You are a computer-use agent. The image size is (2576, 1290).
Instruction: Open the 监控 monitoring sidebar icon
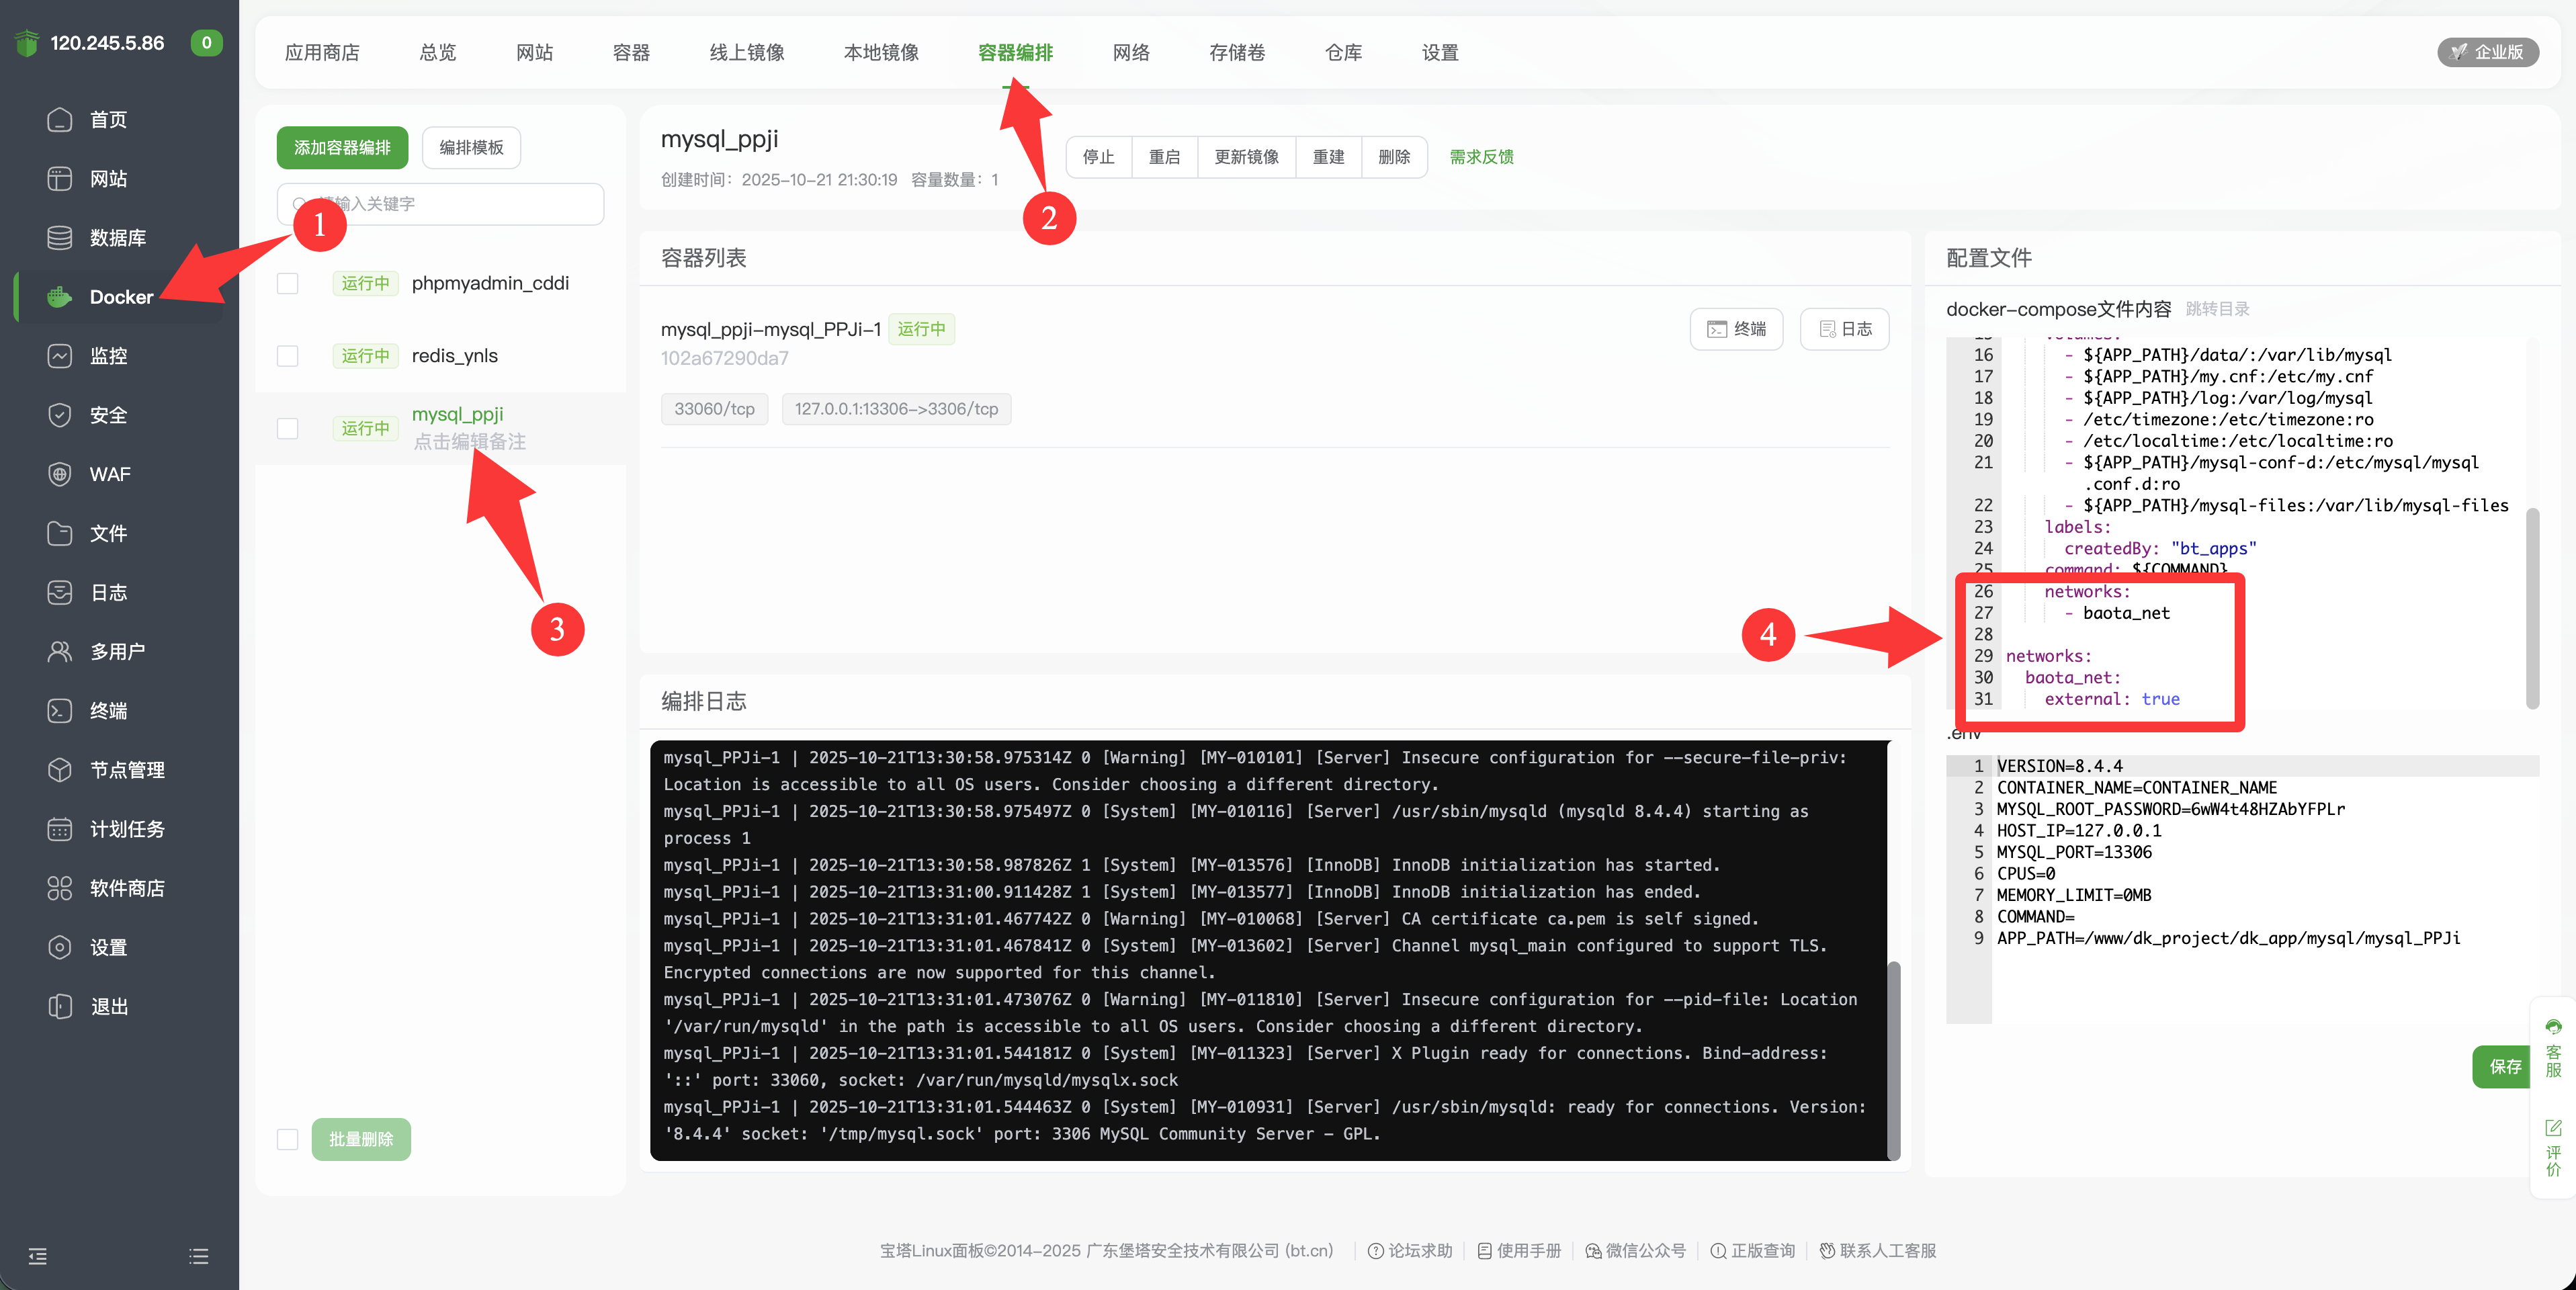tap(60, 356)
